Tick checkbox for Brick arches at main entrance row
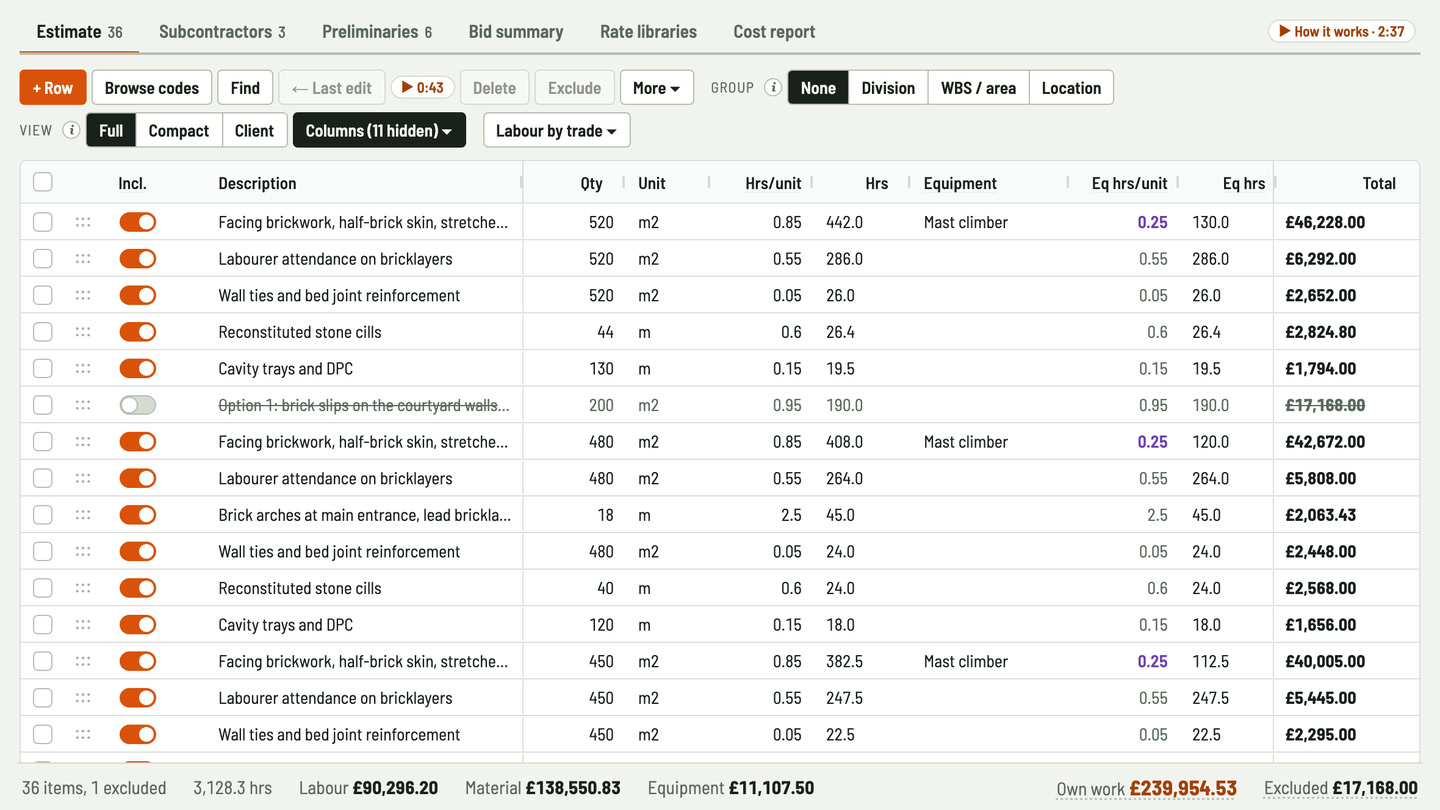1440x810 pixels. pos(43,515)
